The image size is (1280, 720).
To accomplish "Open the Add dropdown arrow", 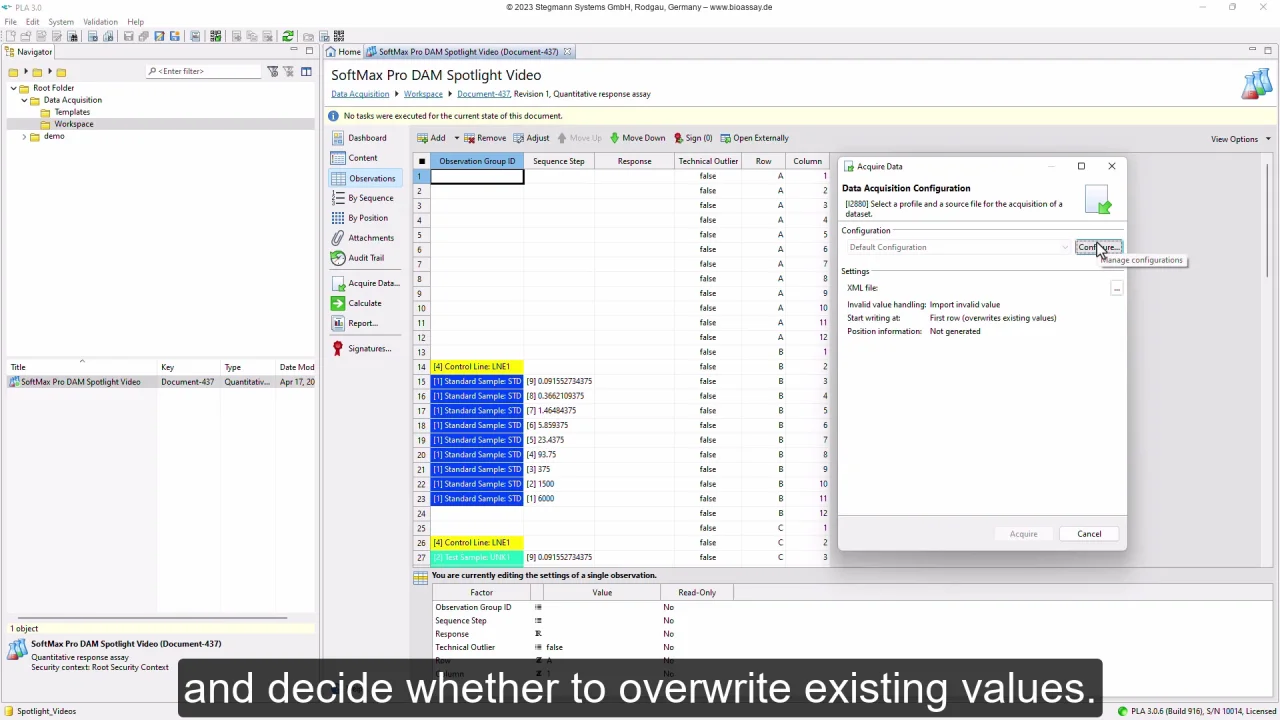I will pyautogui.click(x=457, y=138).
